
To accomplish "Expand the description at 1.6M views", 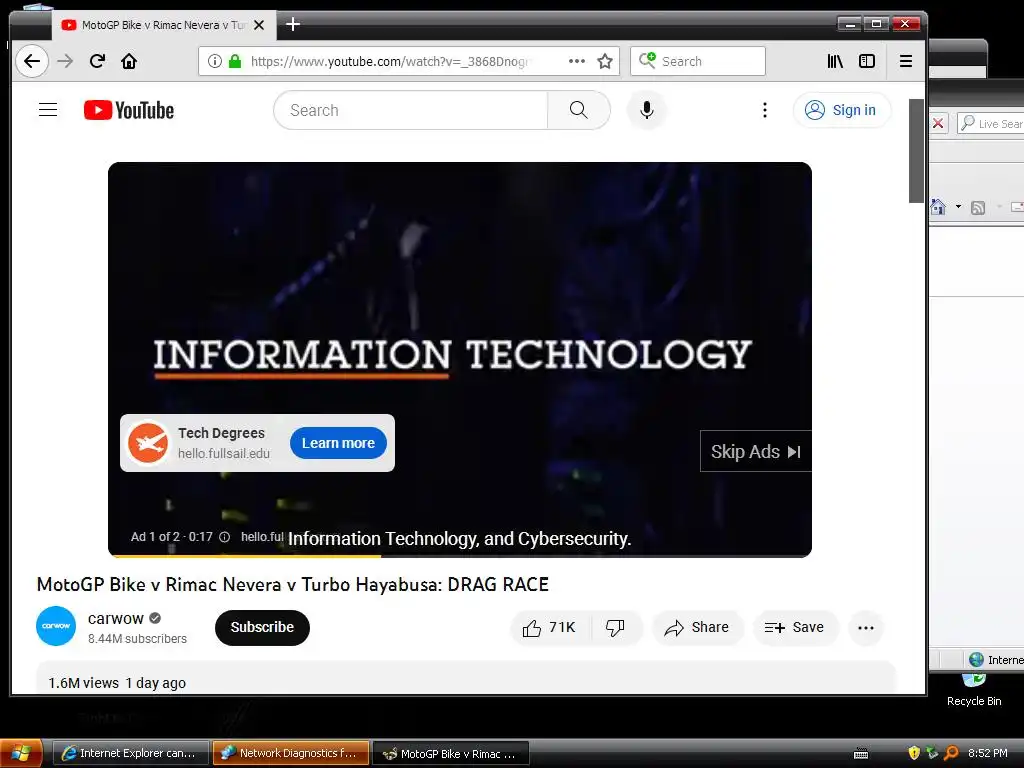I will [x=466, y=678].
